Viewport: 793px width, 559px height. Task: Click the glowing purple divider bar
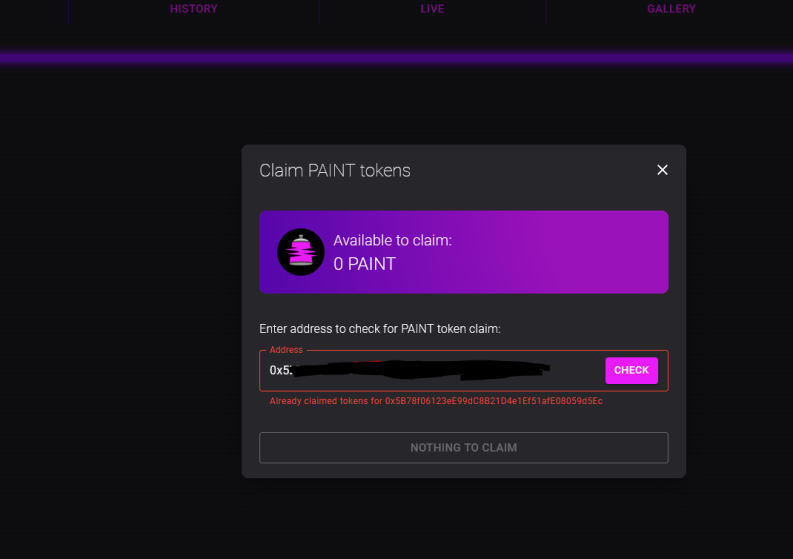pos(396,57)
